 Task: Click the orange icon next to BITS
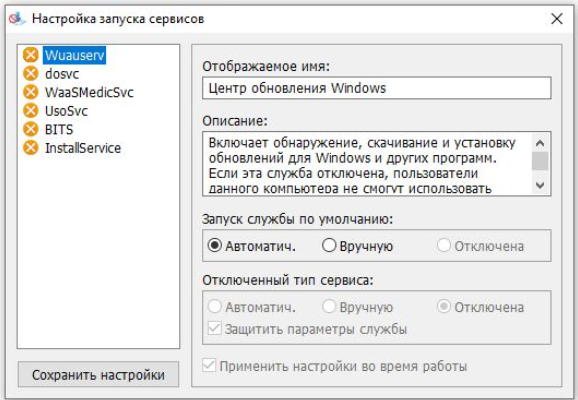click(x=31, y=129)
